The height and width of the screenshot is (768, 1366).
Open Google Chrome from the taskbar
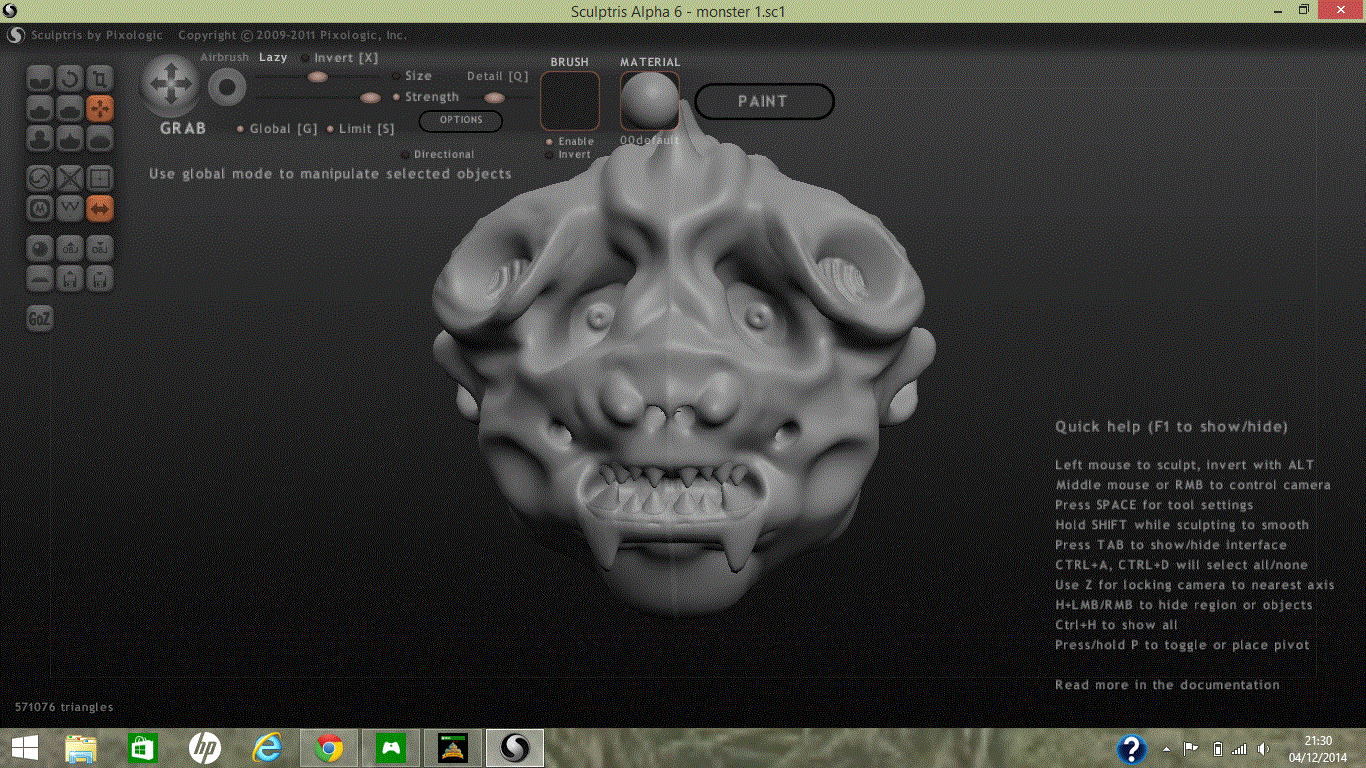pos(329,747)
